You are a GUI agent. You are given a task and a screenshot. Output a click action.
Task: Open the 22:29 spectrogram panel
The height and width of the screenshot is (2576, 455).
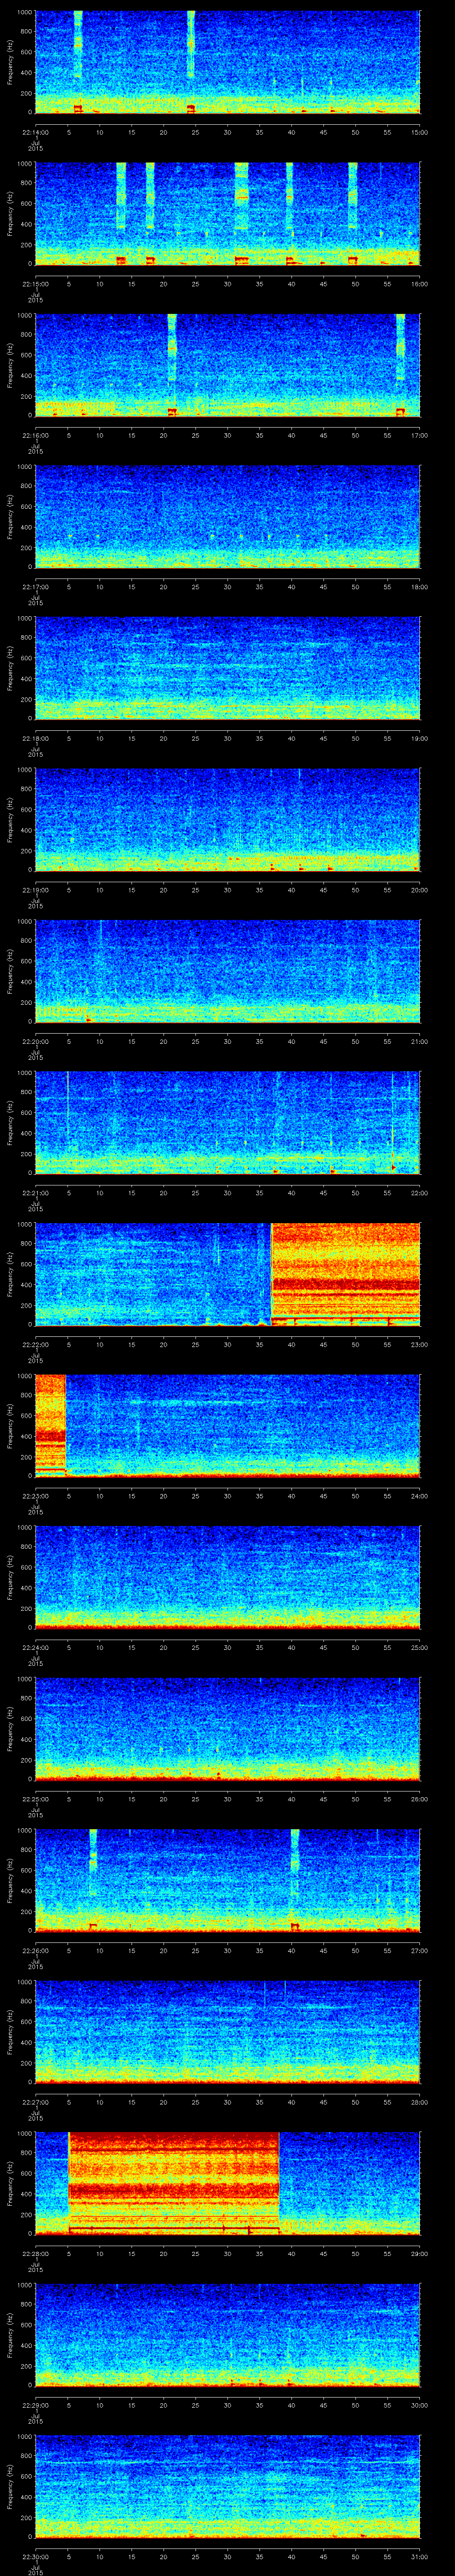pyautogui.click(x=227, y=2334)
